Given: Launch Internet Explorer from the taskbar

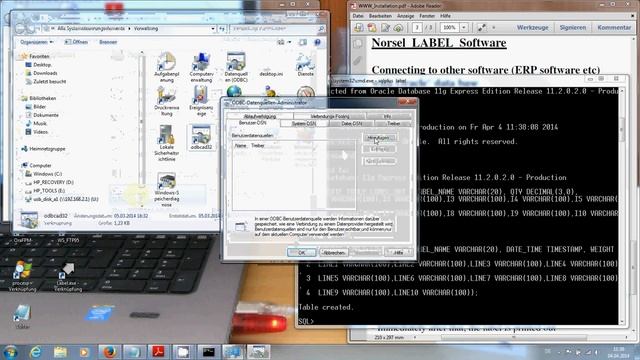Looking at the screenshot, I should (36, 352).
